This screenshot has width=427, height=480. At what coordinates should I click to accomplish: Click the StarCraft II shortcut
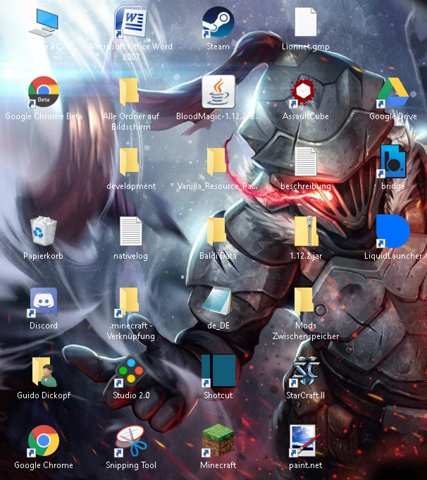pyautogui.click(x=305, y=371)
